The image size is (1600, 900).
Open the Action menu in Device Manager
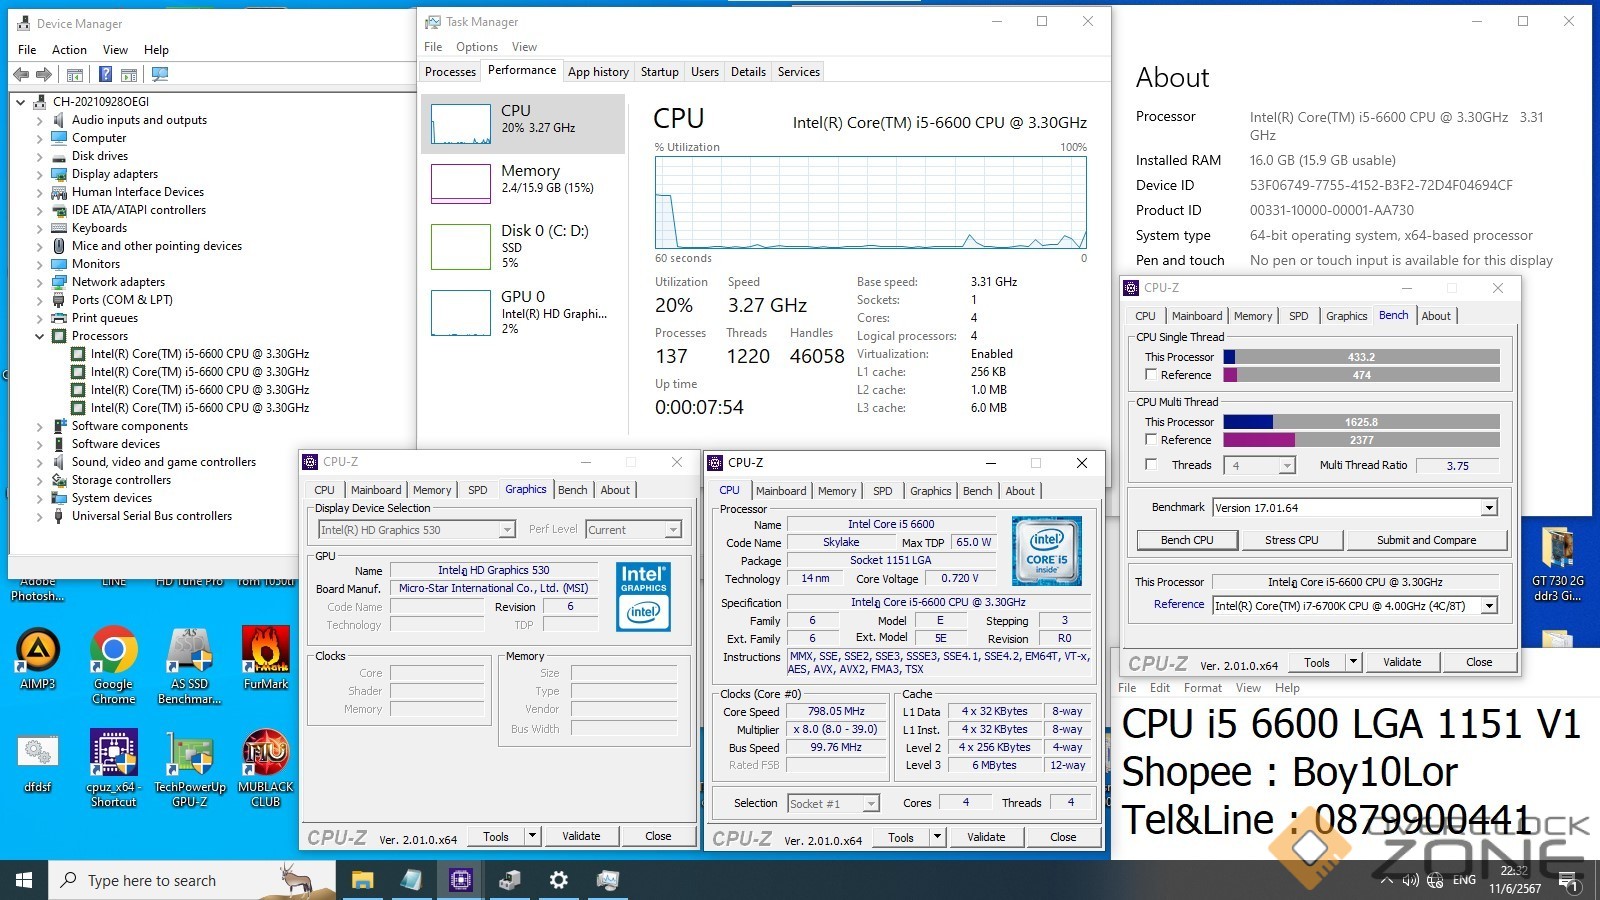point(69,50)
